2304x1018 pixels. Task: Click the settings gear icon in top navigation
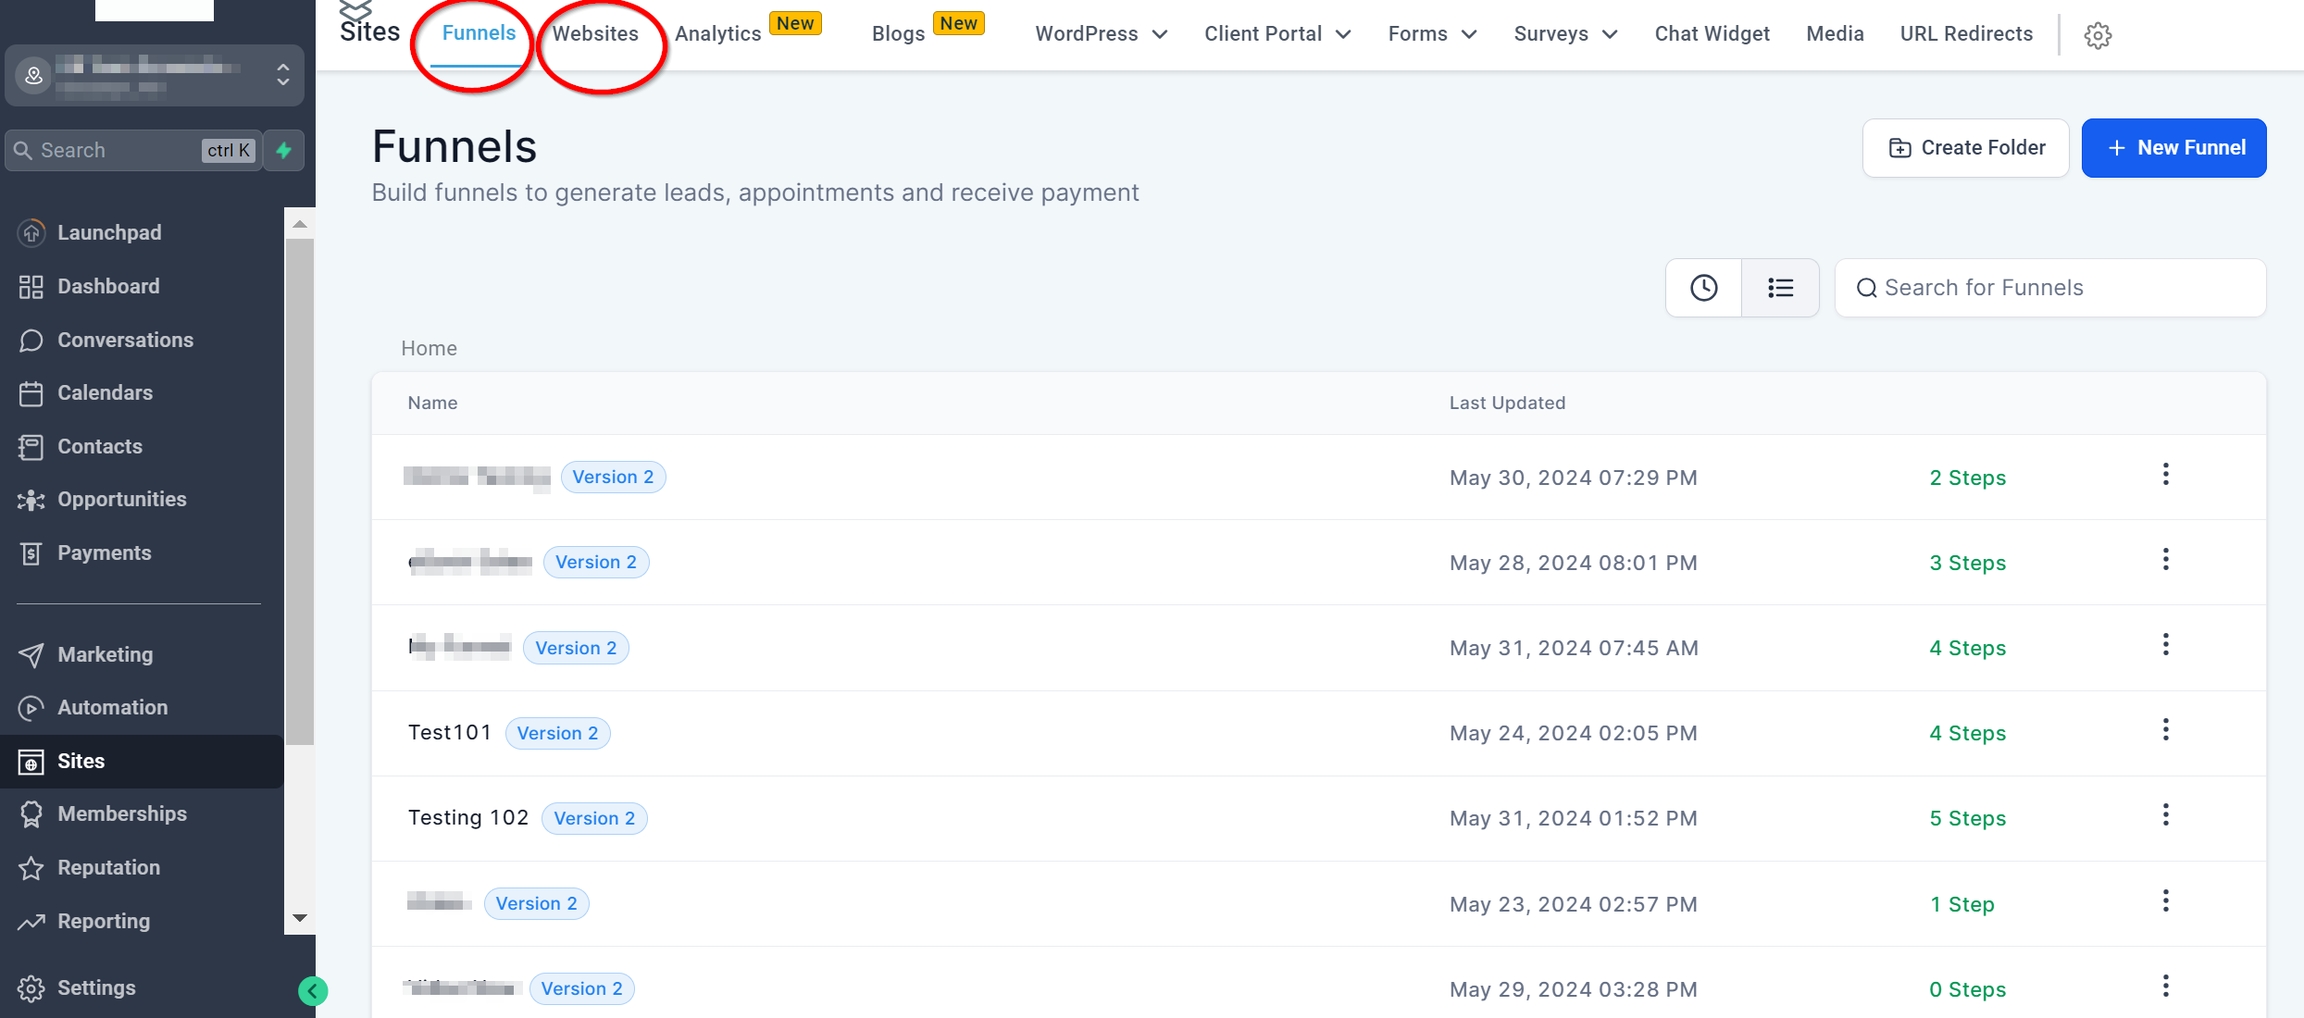click(x=2097, y=35)
